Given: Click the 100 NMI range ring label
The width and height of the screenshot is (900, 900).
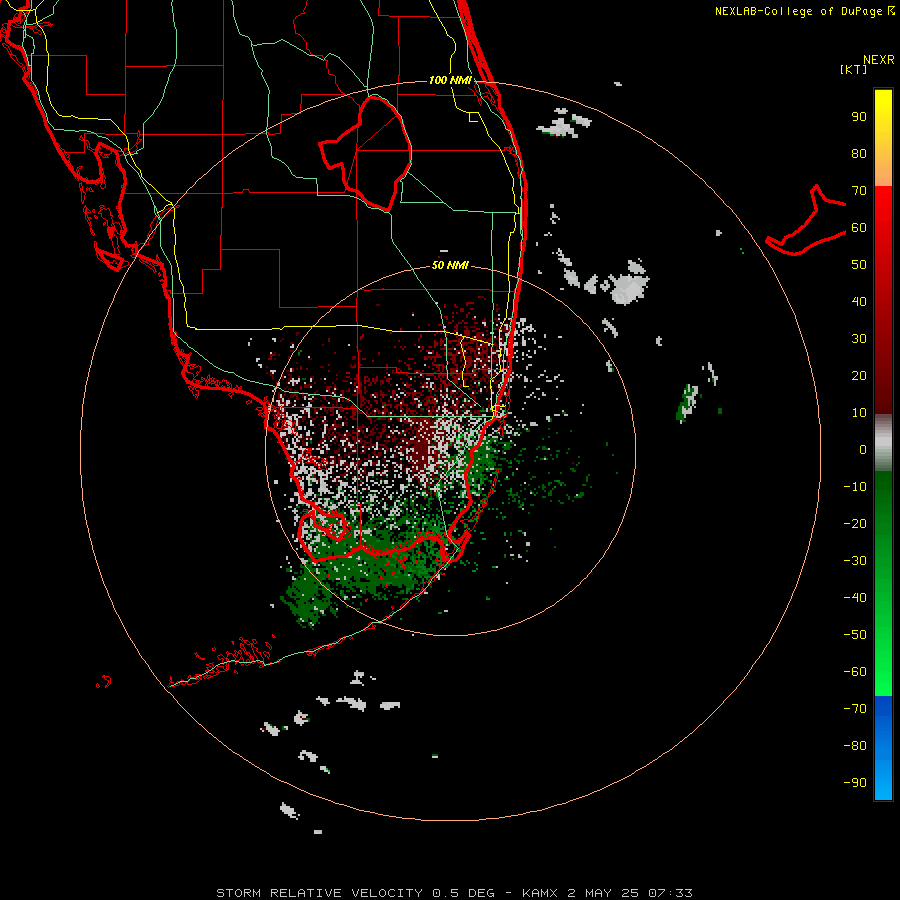Looking at the screenshot, I should click(450, 80).
